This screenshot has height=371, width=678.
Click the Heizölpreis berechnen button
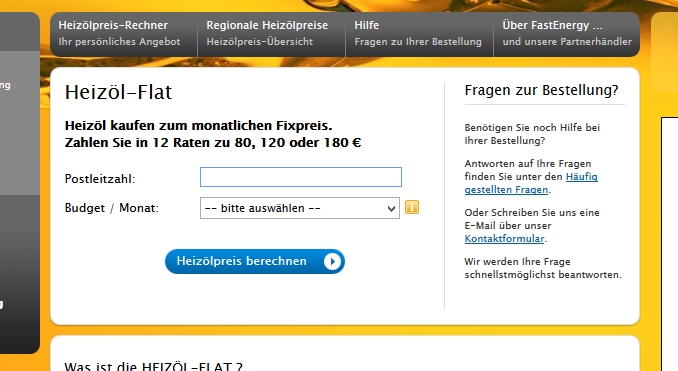[255, 261]
